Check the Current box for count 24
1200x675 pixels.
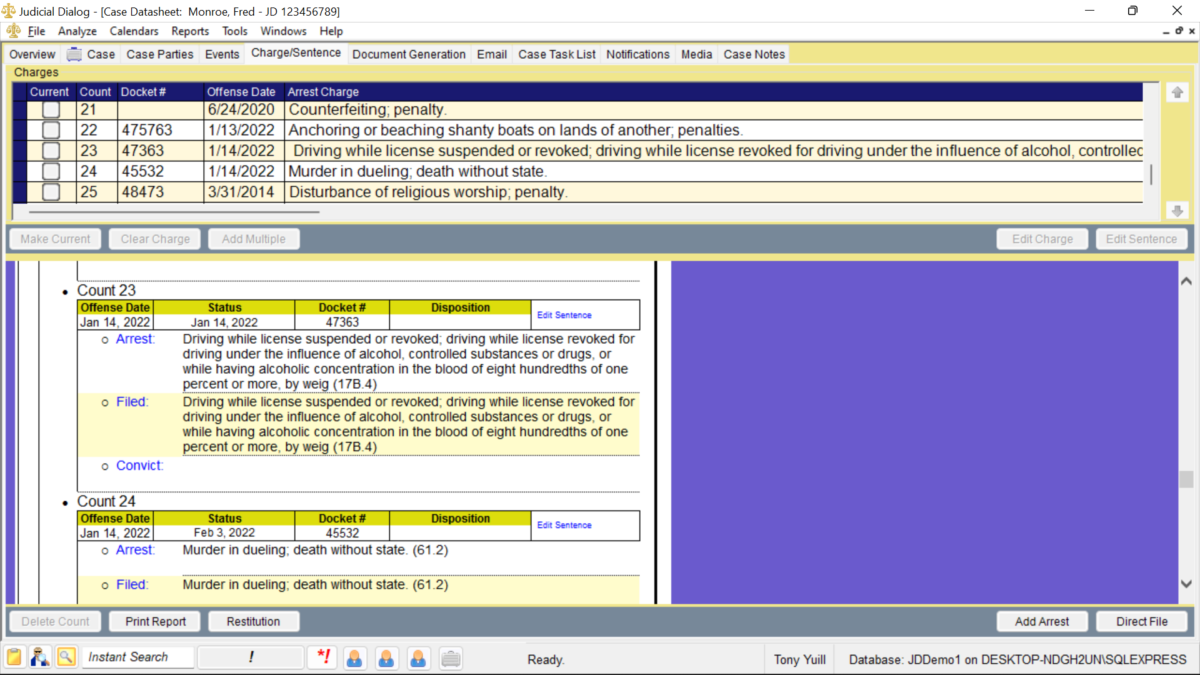click(50, 171)
